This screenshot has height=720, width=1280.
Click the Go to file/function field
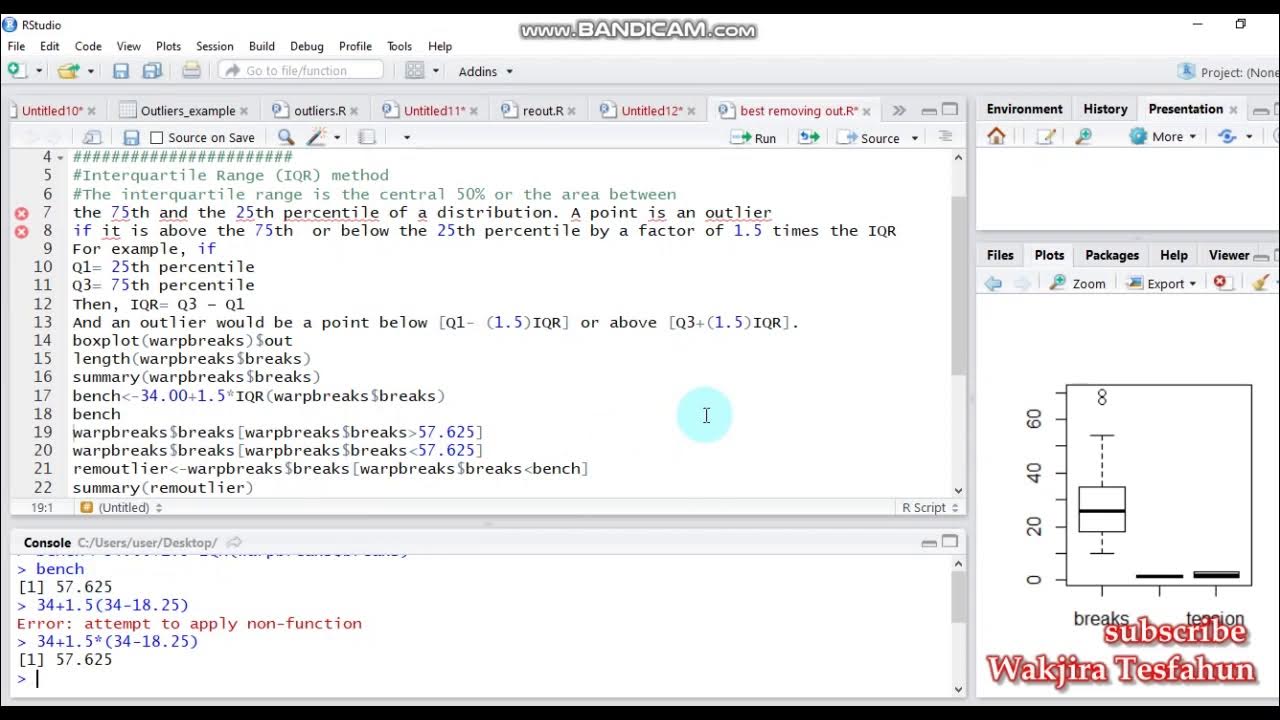(301, 71)
